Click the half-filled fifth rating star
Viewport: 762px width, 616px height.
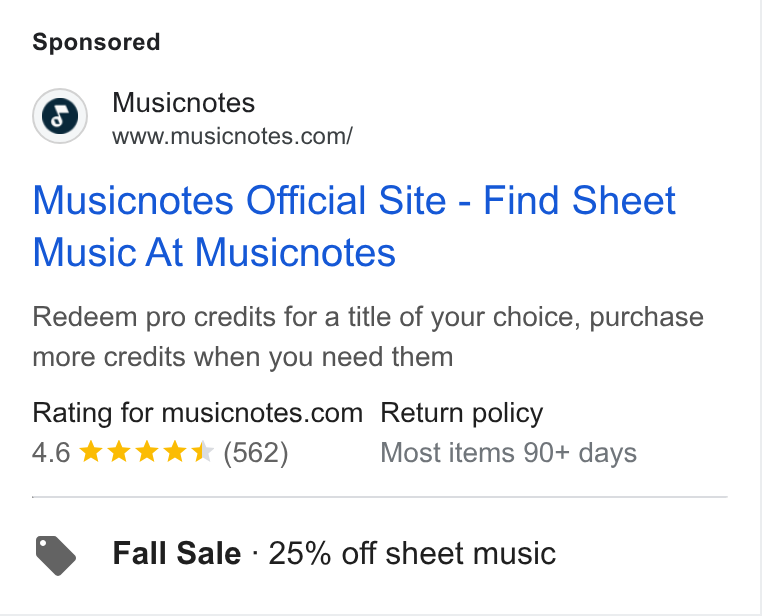click(202, 452)
